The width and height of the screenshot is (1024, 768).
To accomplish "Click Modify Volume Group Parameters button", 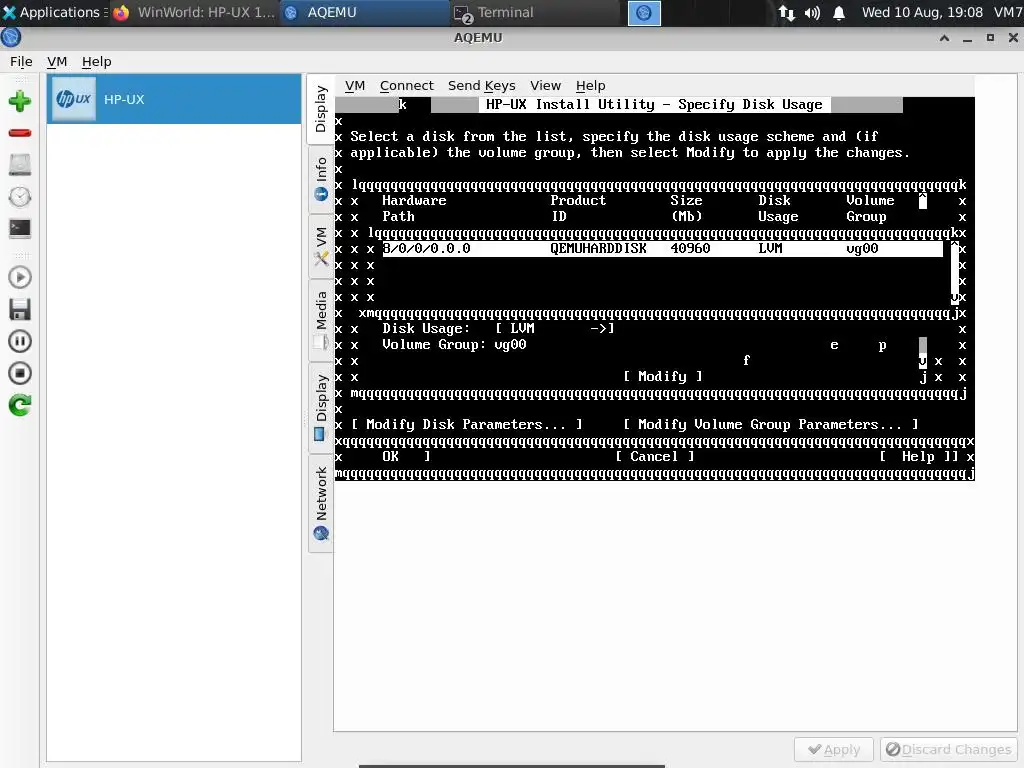I will [x=771, y=424].
